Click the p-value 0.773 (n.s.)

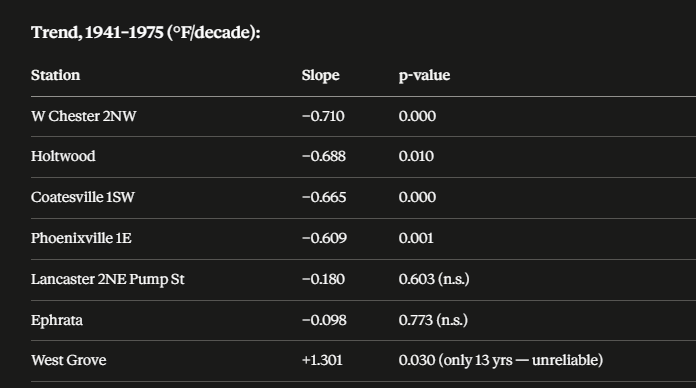pyautogui.click(x=433, y=321)
